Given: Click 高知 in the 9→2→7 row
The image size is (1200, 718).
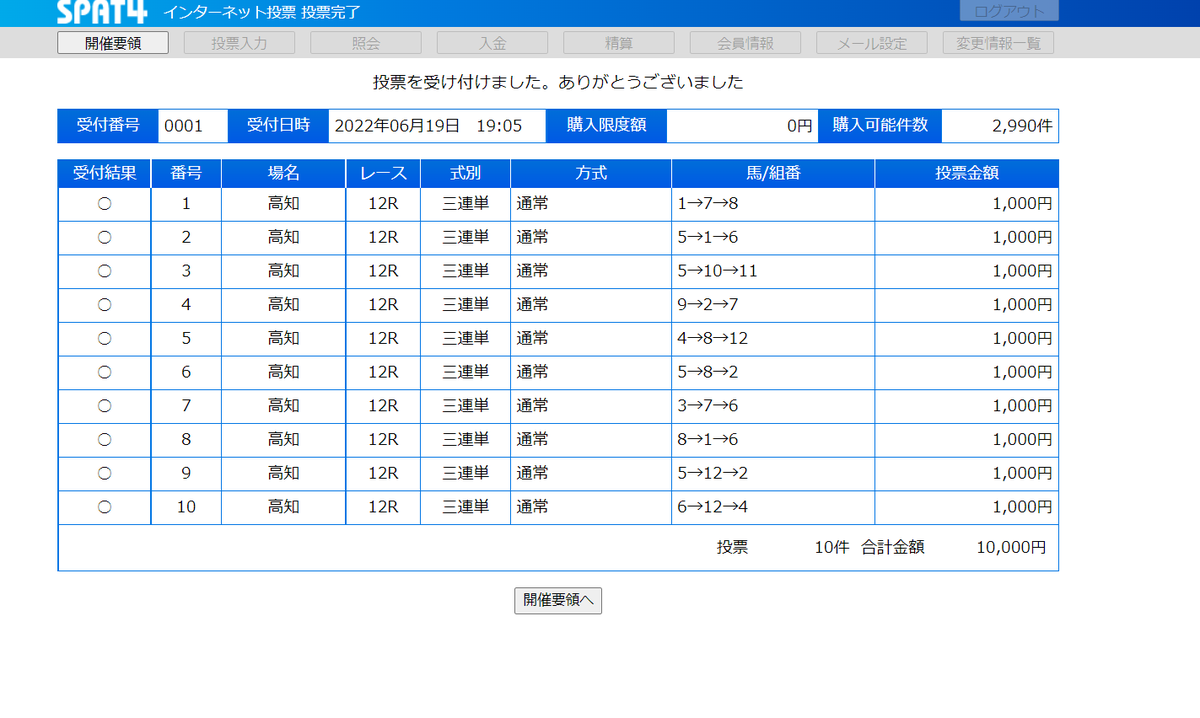Looking at the screenshot, I should [284, 305].
